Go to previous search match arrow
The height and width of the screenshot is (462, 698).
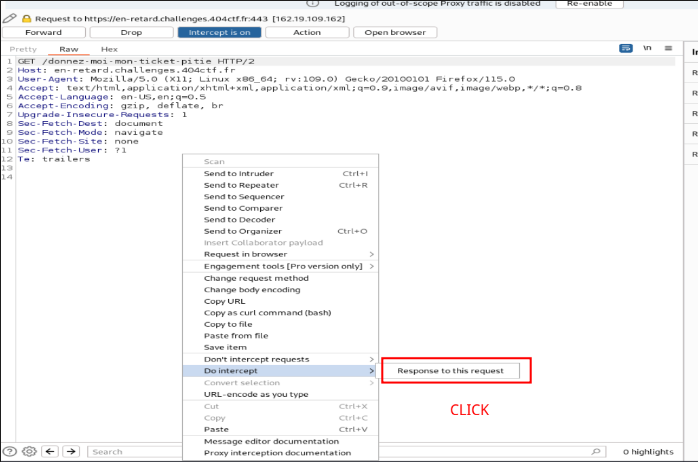tap(51, 452)
